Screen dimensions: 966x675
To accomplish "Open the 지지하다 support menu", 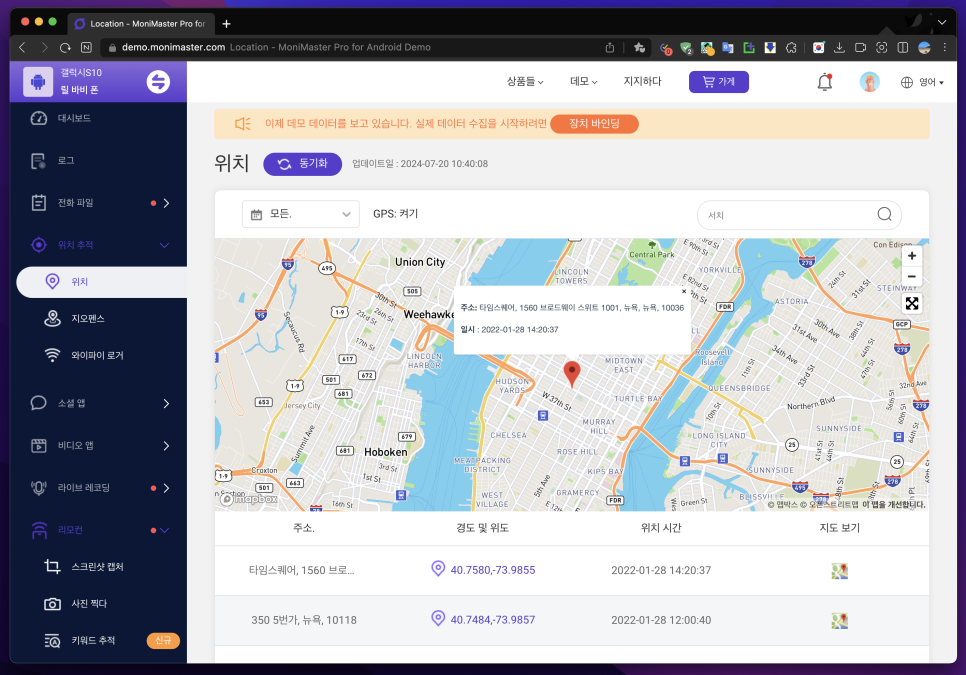I will (643, 81).
